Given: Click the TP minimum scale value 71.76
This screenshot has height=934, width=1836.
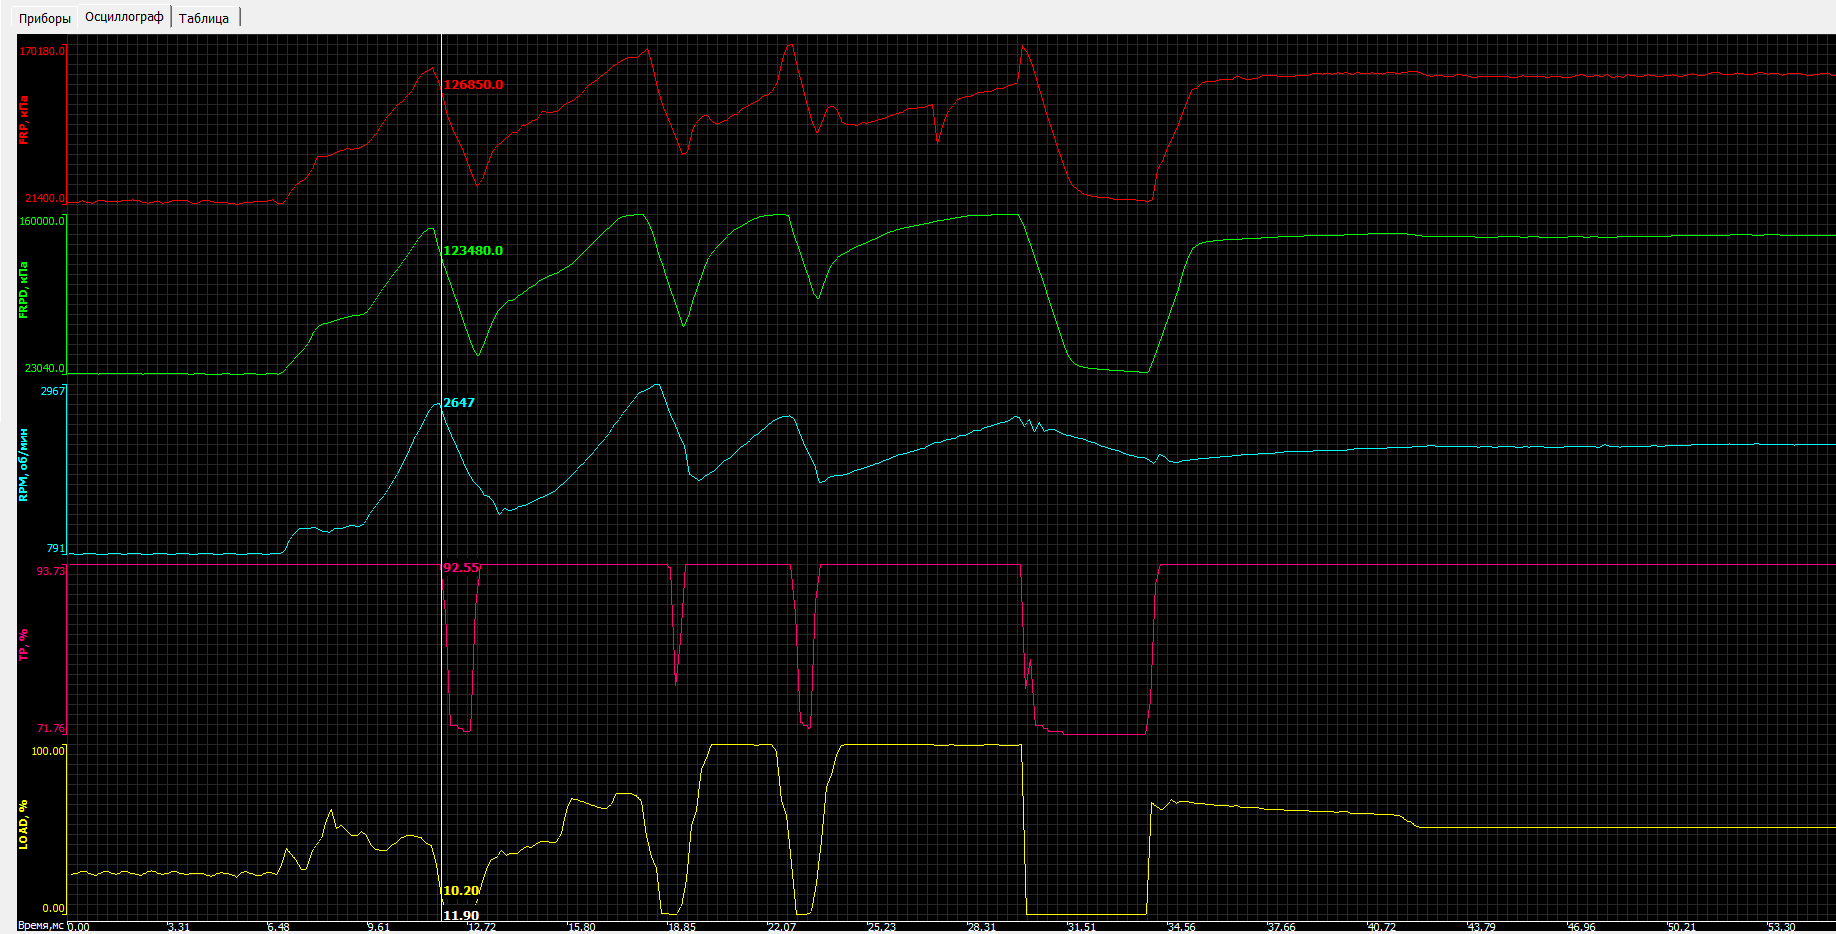Looking at the screenshot, I should [x=51, y=729].
